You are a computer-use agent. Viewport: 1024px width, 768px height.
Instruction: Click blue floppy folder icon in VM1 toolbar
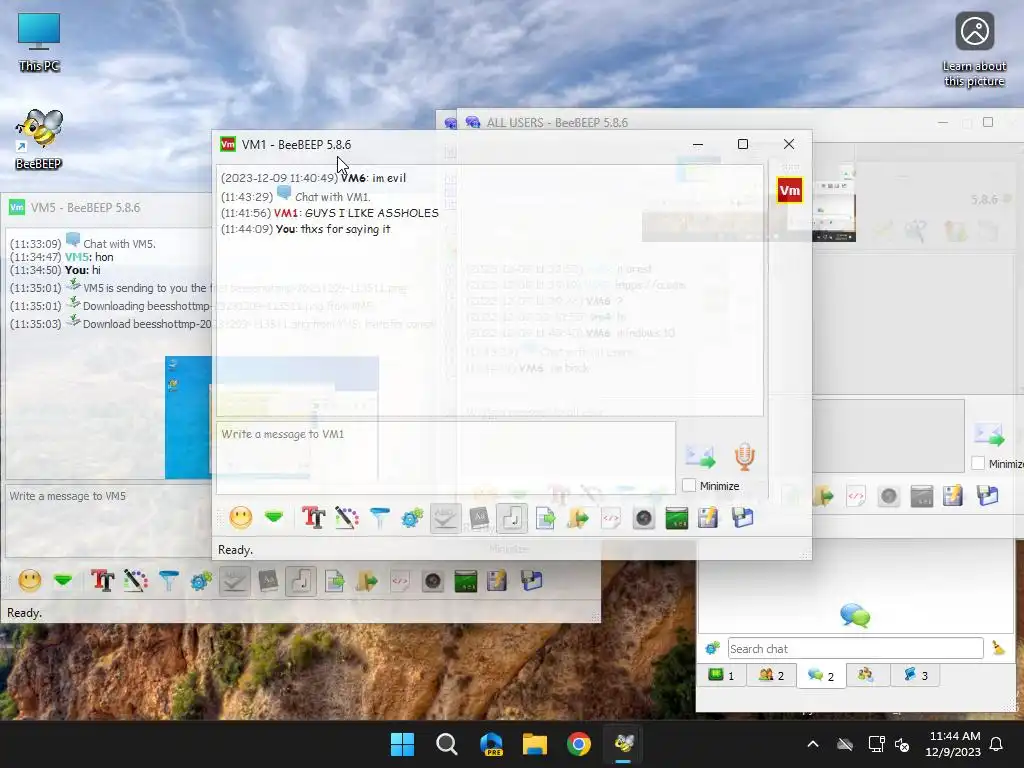pyautogui.click(x=743, y=518)
